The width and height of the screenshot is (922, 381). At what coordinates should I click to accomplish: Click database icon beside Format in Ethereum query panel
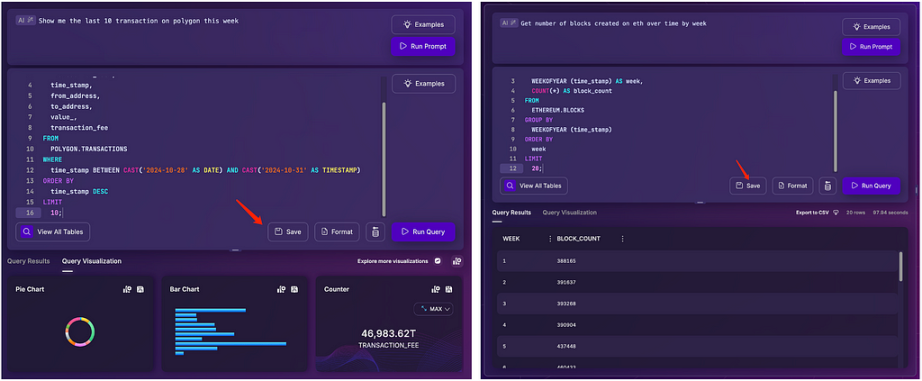click(828, 186)
